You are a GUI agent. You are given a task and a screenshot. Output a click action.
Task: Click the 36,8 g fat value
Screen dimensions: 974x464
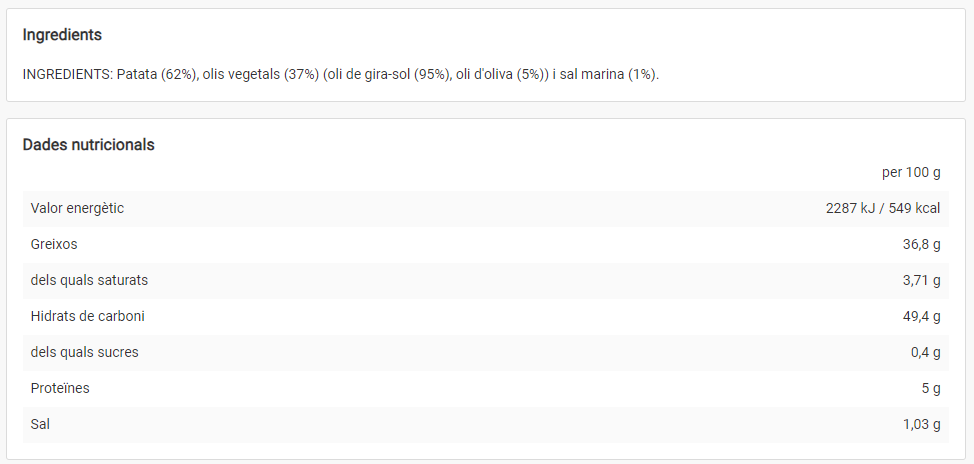[921, 244]
